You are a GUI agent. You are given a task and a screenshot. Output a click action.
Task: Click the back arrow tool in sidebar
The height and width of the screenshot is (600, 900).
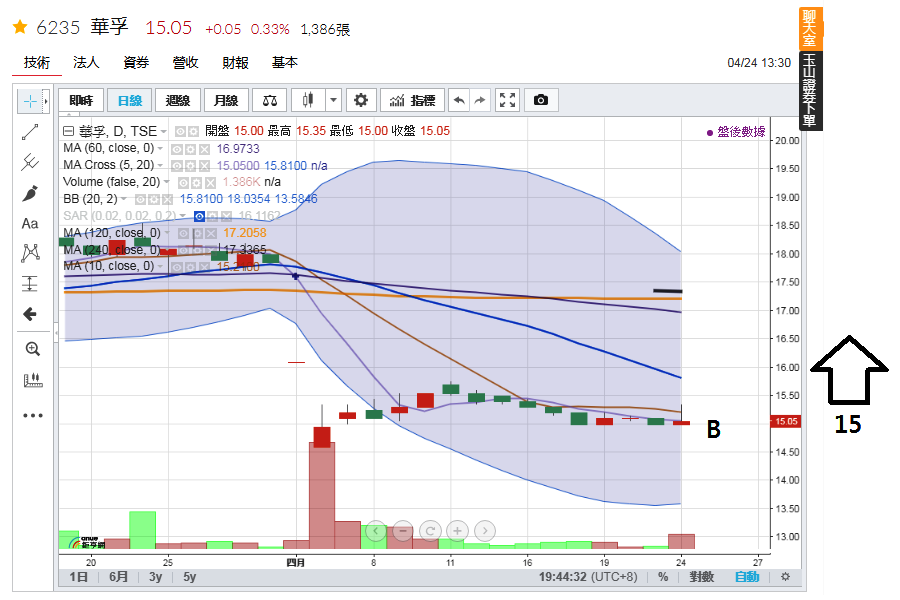tap(30, 314)
